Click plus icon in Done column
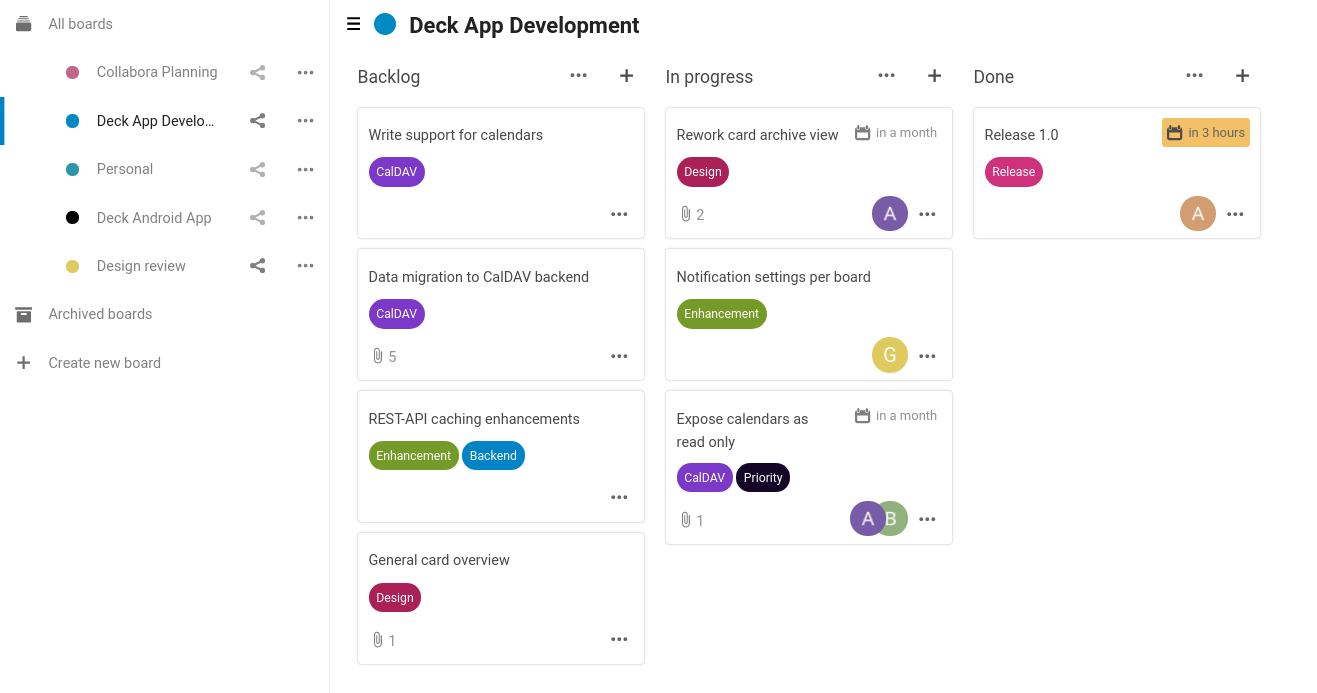1317x693 pixels. click(1242, 76)
